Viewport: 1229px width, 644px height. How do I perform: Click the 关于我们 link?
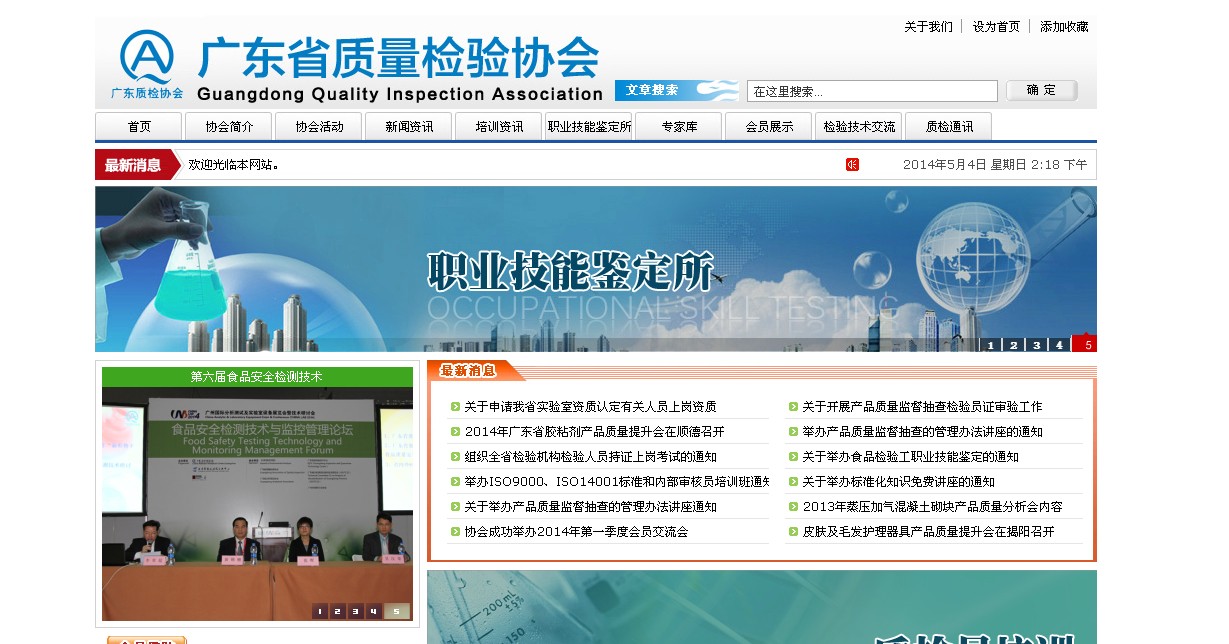pyautogui.click(x=928, y=27)
